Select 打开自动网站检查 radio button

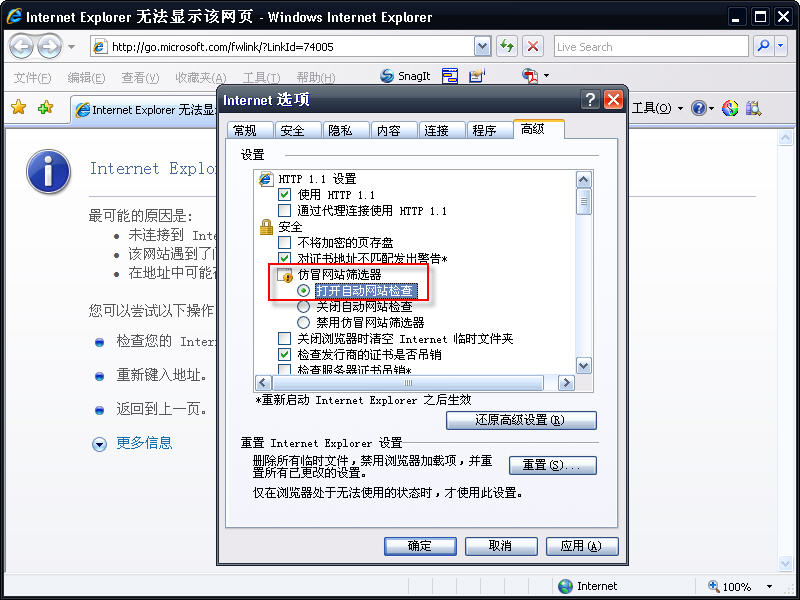pos(304,291)
